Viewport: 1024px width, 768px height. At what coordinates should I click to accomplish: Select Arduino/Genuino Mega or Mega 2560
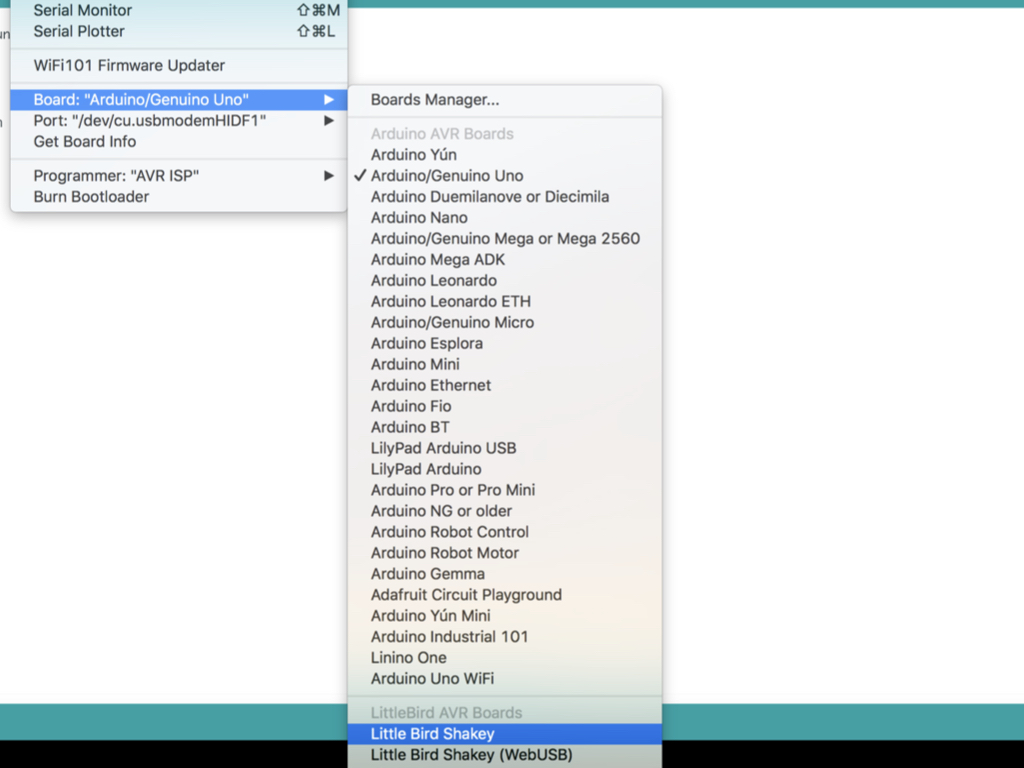click(x=505, y=238)
